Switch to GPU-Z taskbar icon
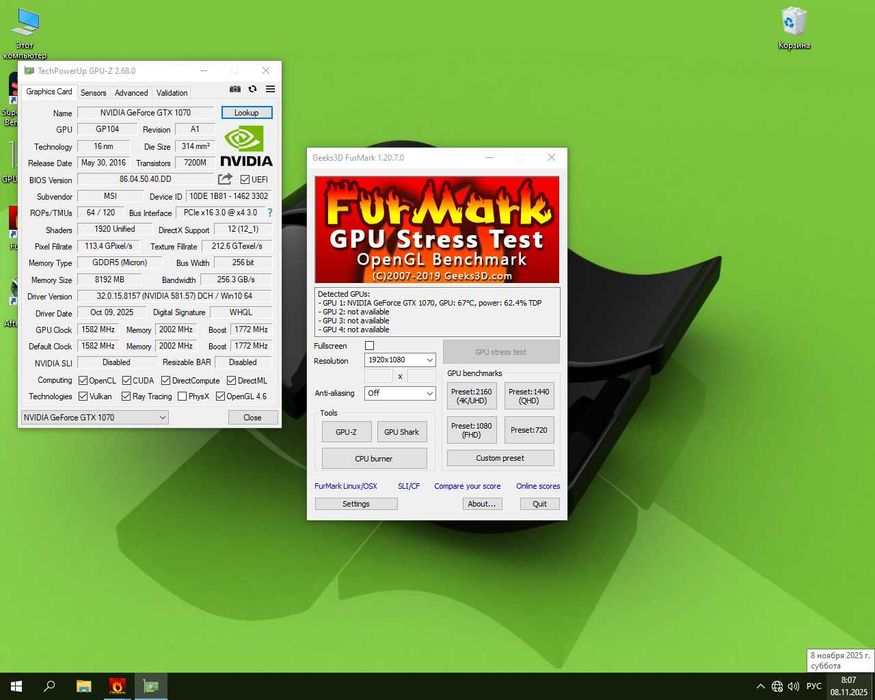The image size is (875, 700). coord(151,686)
